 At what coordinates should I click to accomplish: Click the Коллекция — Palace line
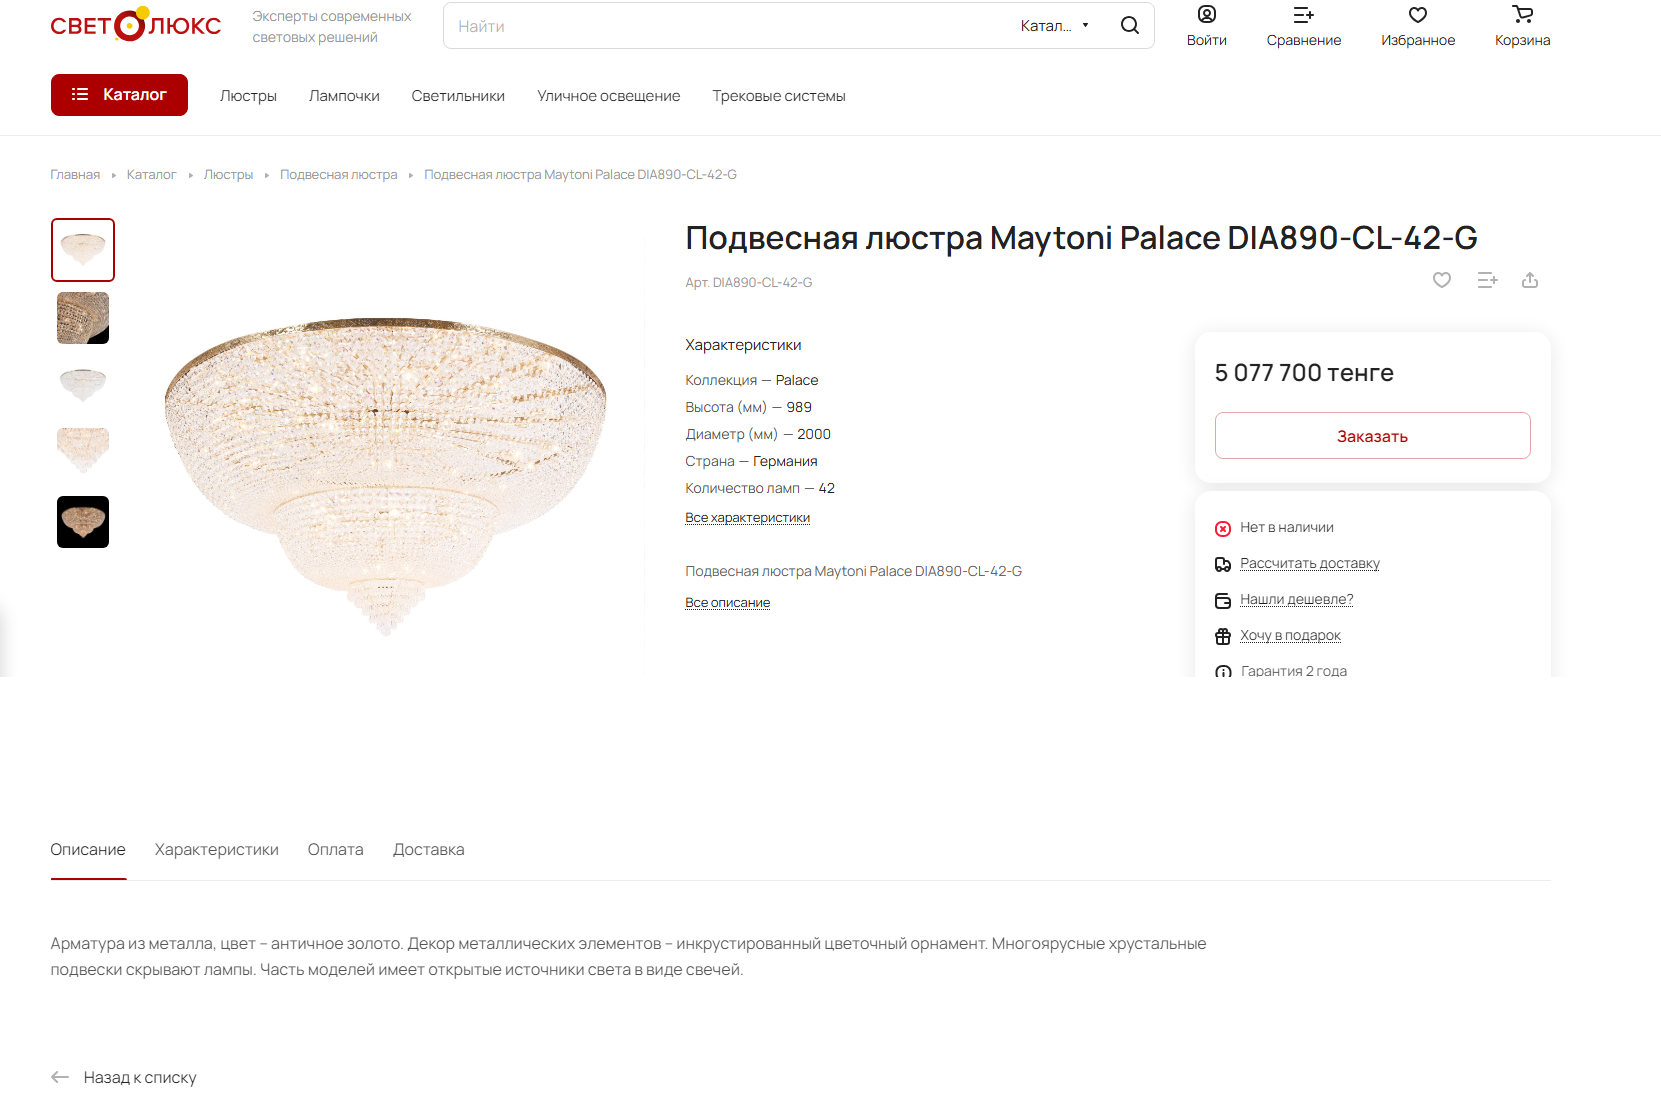[x=751, y=380]
